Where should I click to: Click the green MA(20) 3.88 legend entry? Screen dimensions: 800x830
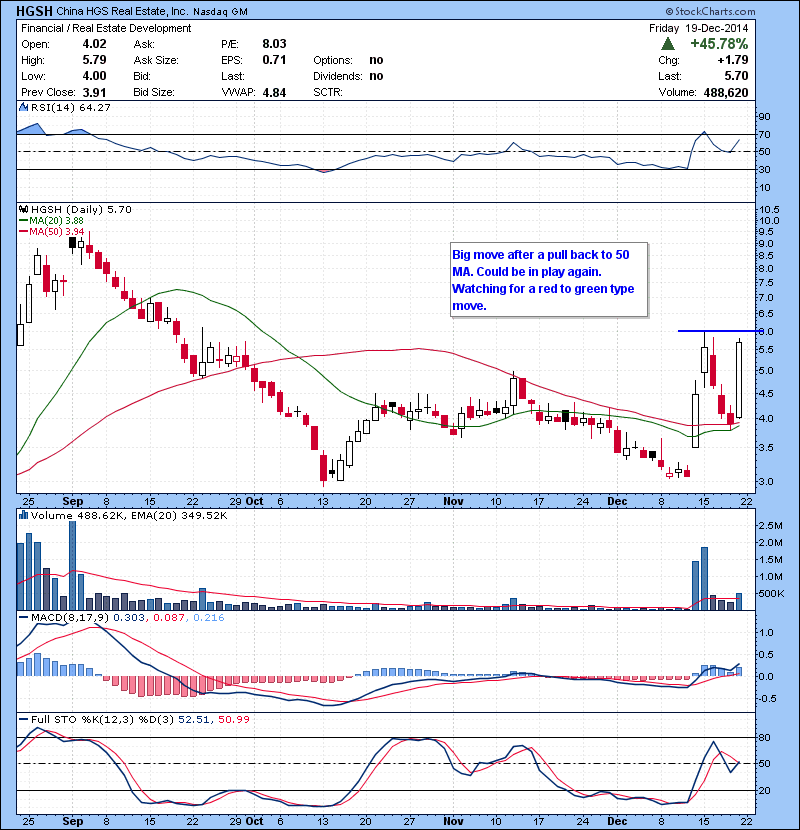coord(51,221)
